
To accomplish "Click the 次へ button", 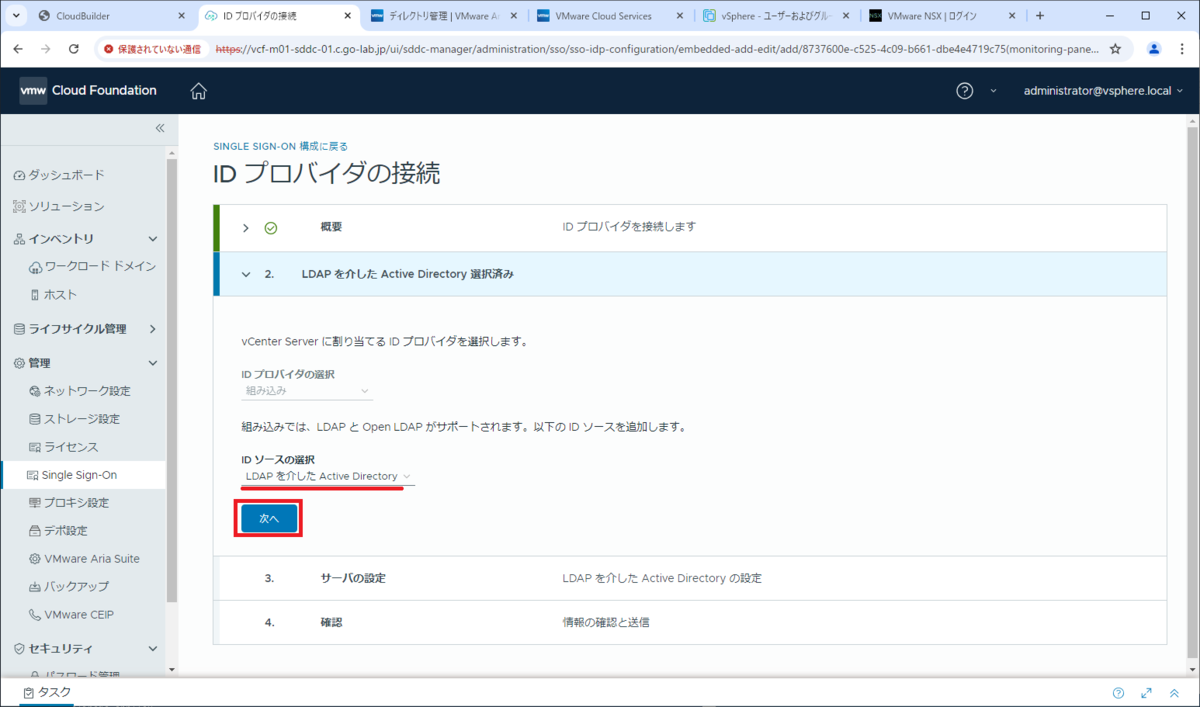I will pyautogui.click(x=268, y=519).
